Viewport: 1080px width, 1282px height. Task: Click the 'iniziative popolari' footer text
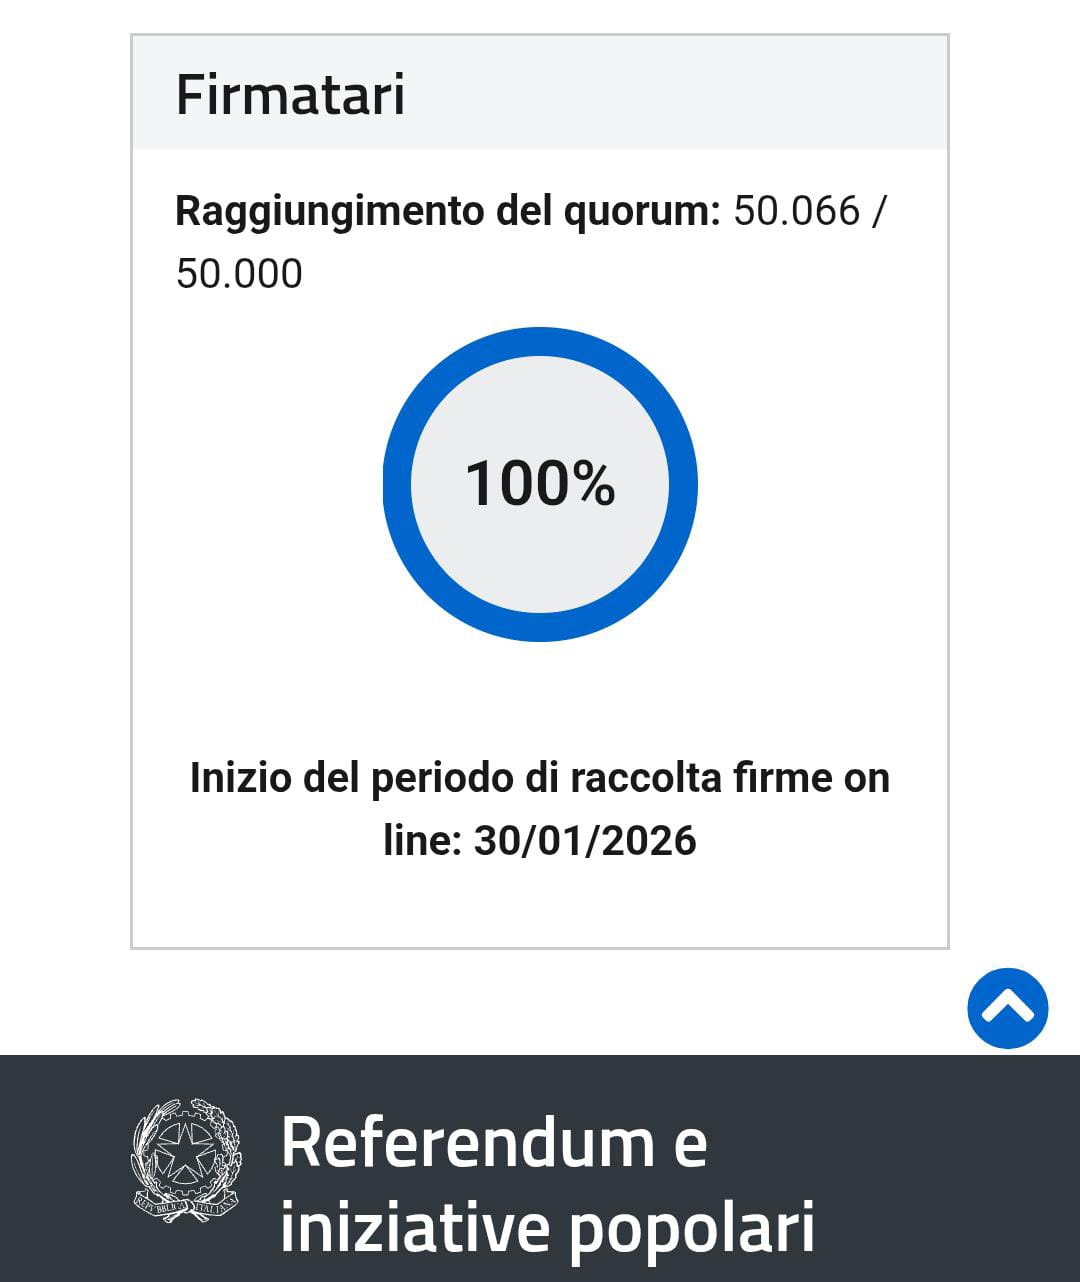tap(547, 1226)
